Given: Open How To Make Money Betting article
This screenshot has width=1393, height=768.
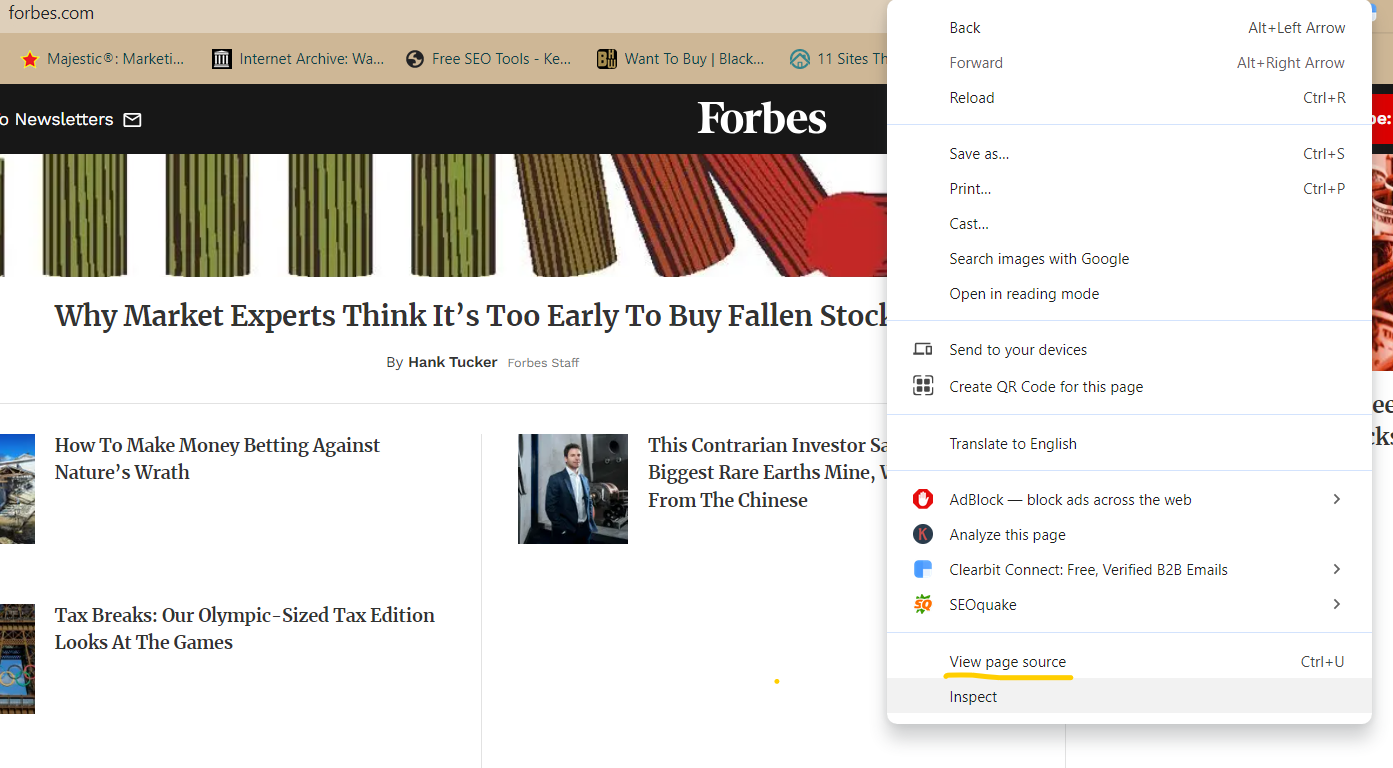Looking at the screenshot, I should (x=217, y=459).
